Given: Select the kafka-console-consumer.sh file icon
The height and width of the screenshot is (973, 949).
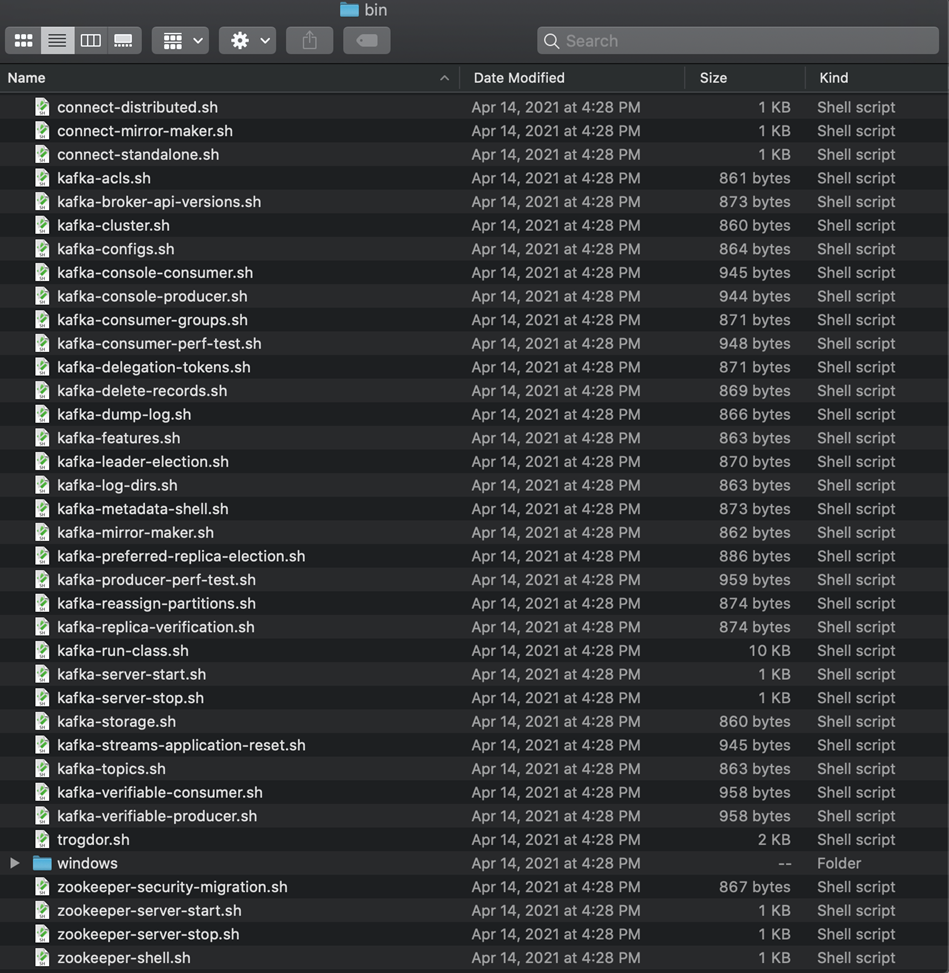Looking at the screenshot, I should 42,272.
